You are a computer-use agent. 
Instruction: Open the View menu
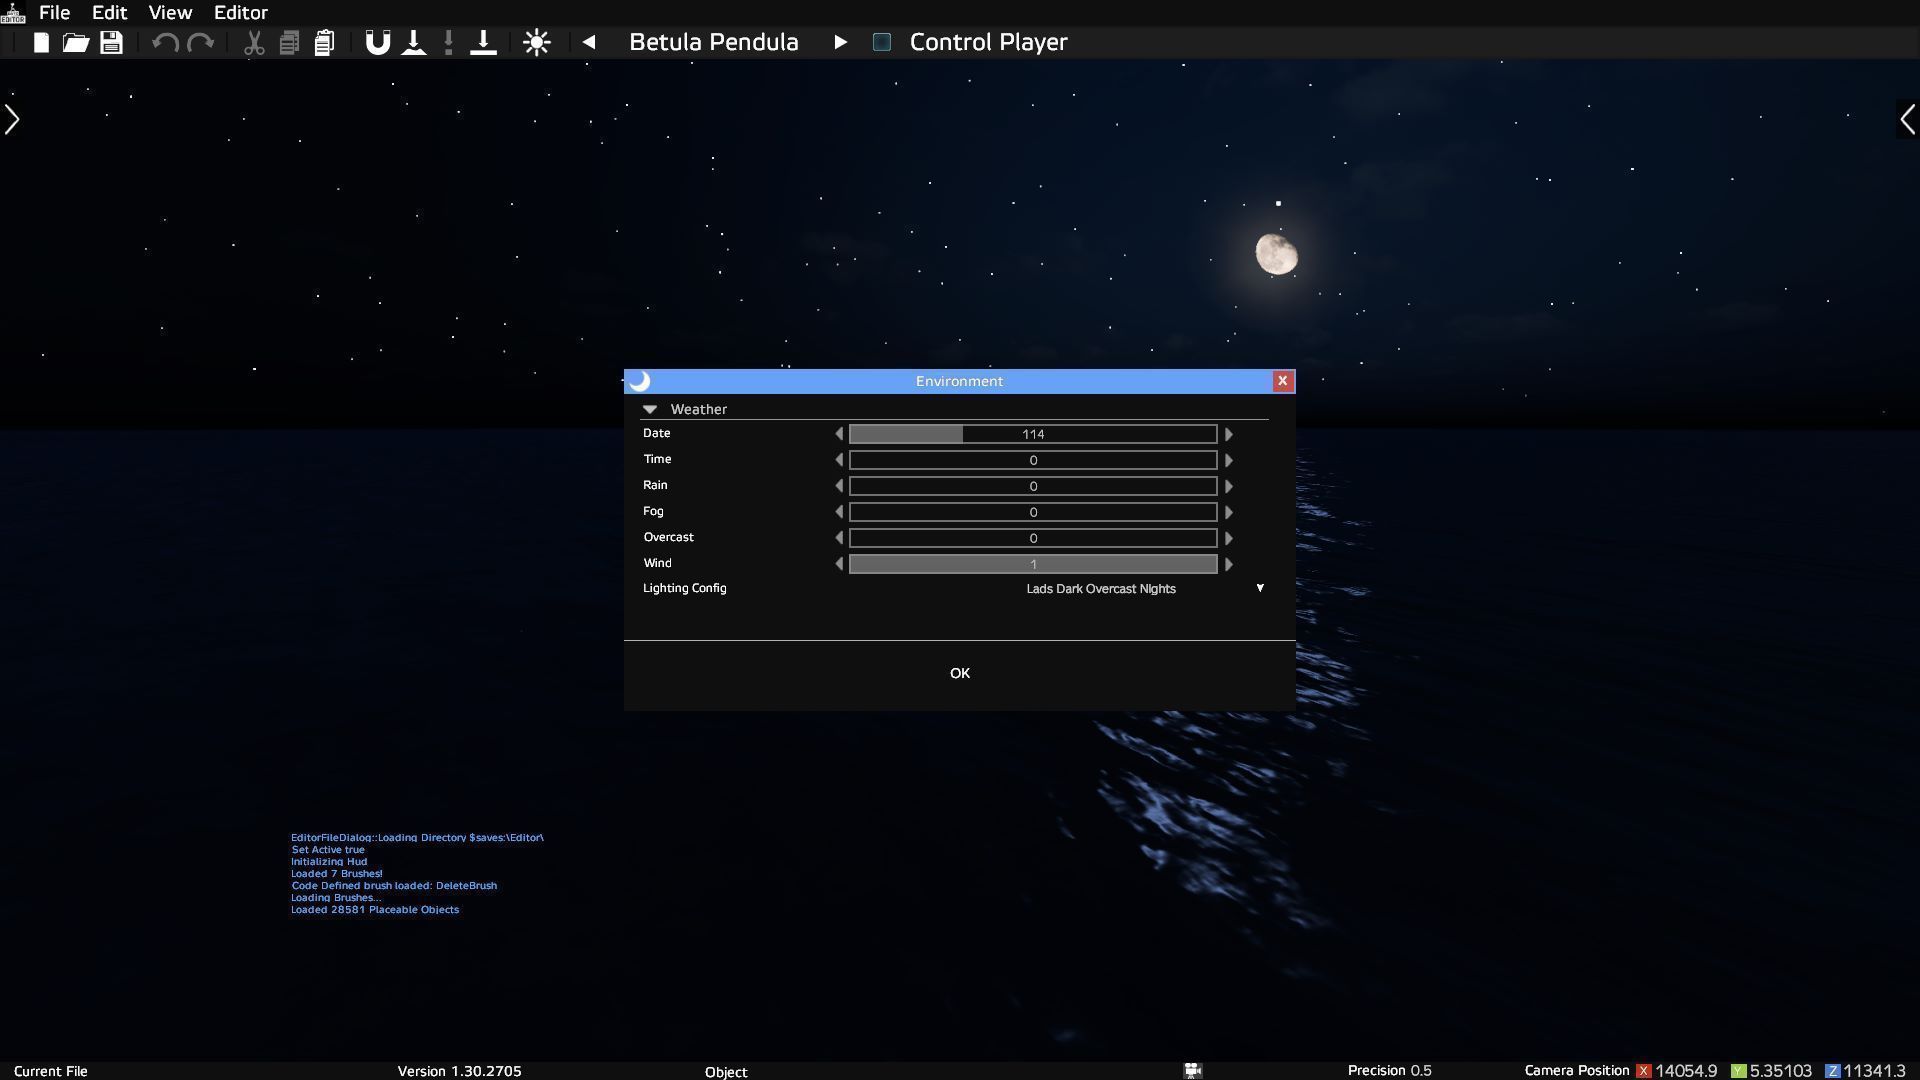coord(170,12)
